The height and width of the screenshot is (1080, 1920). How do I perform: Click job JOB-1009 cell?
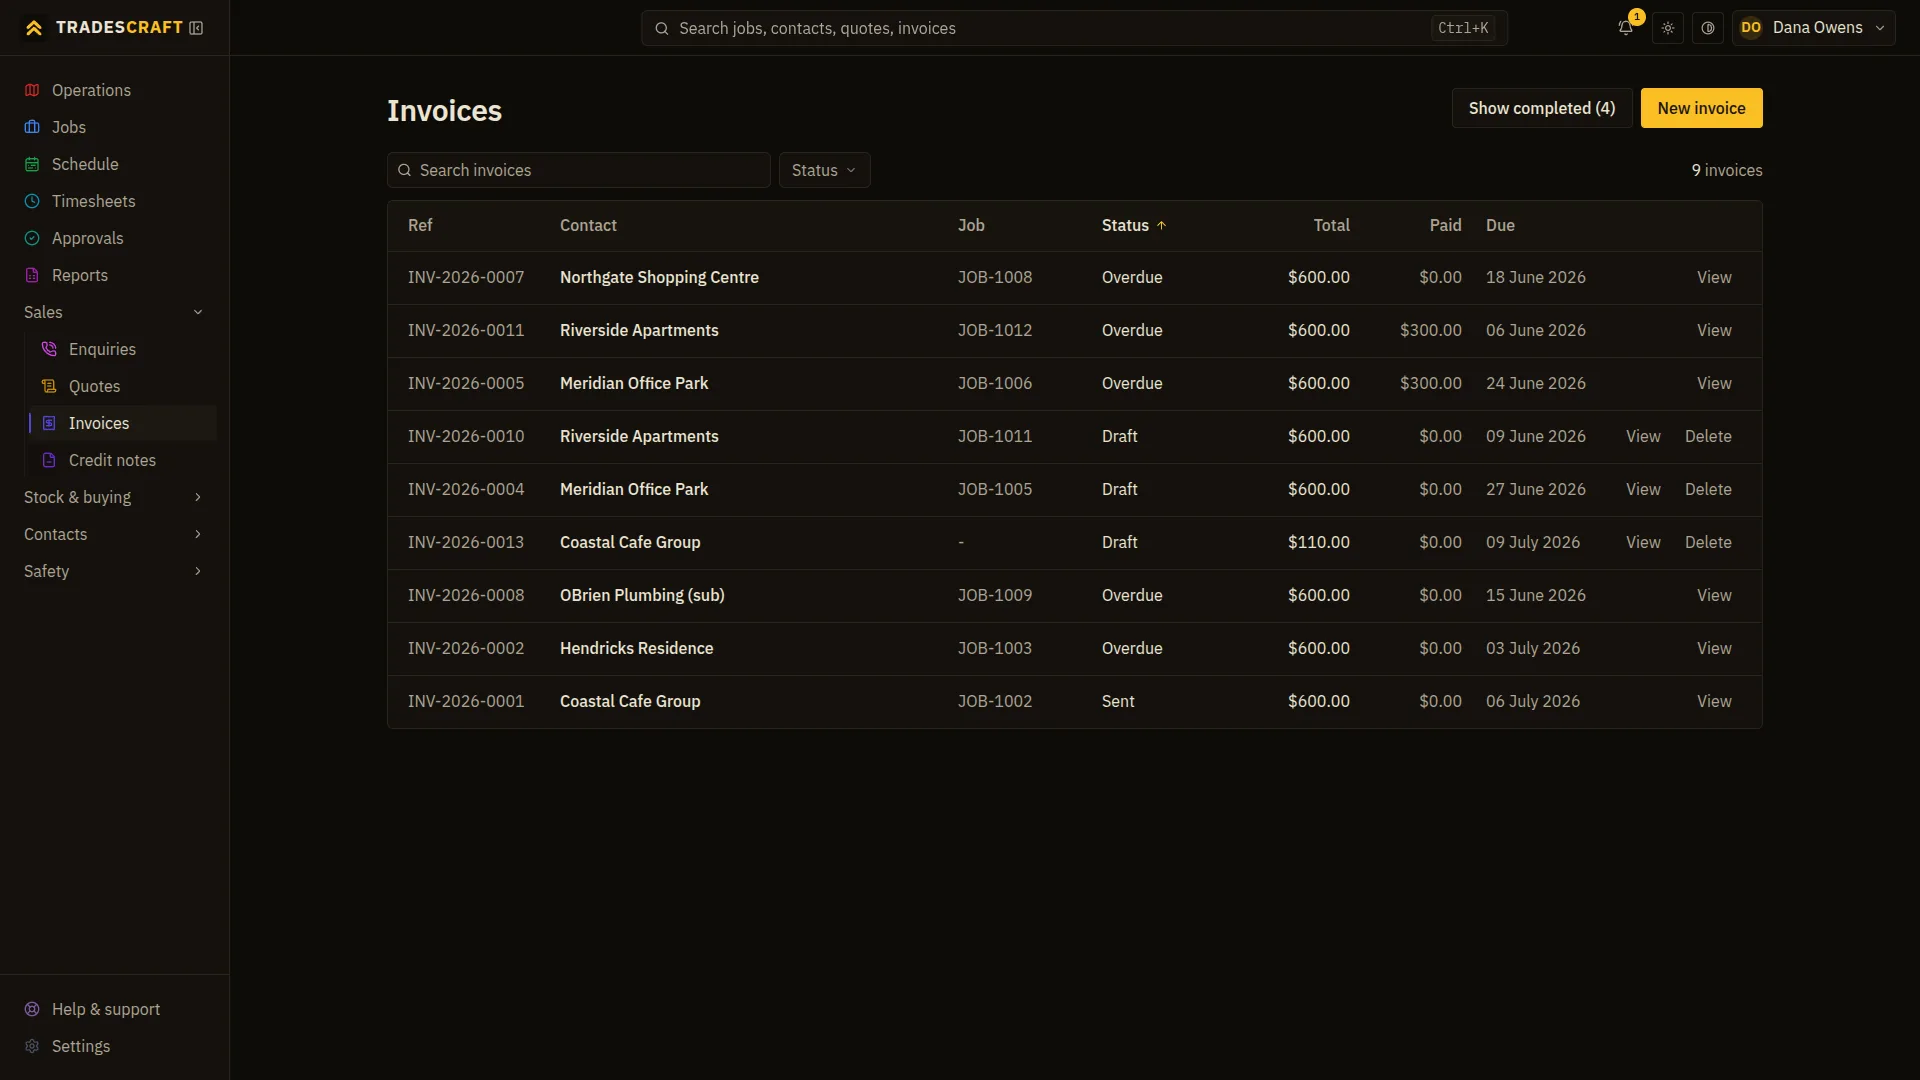click(995, 595)
